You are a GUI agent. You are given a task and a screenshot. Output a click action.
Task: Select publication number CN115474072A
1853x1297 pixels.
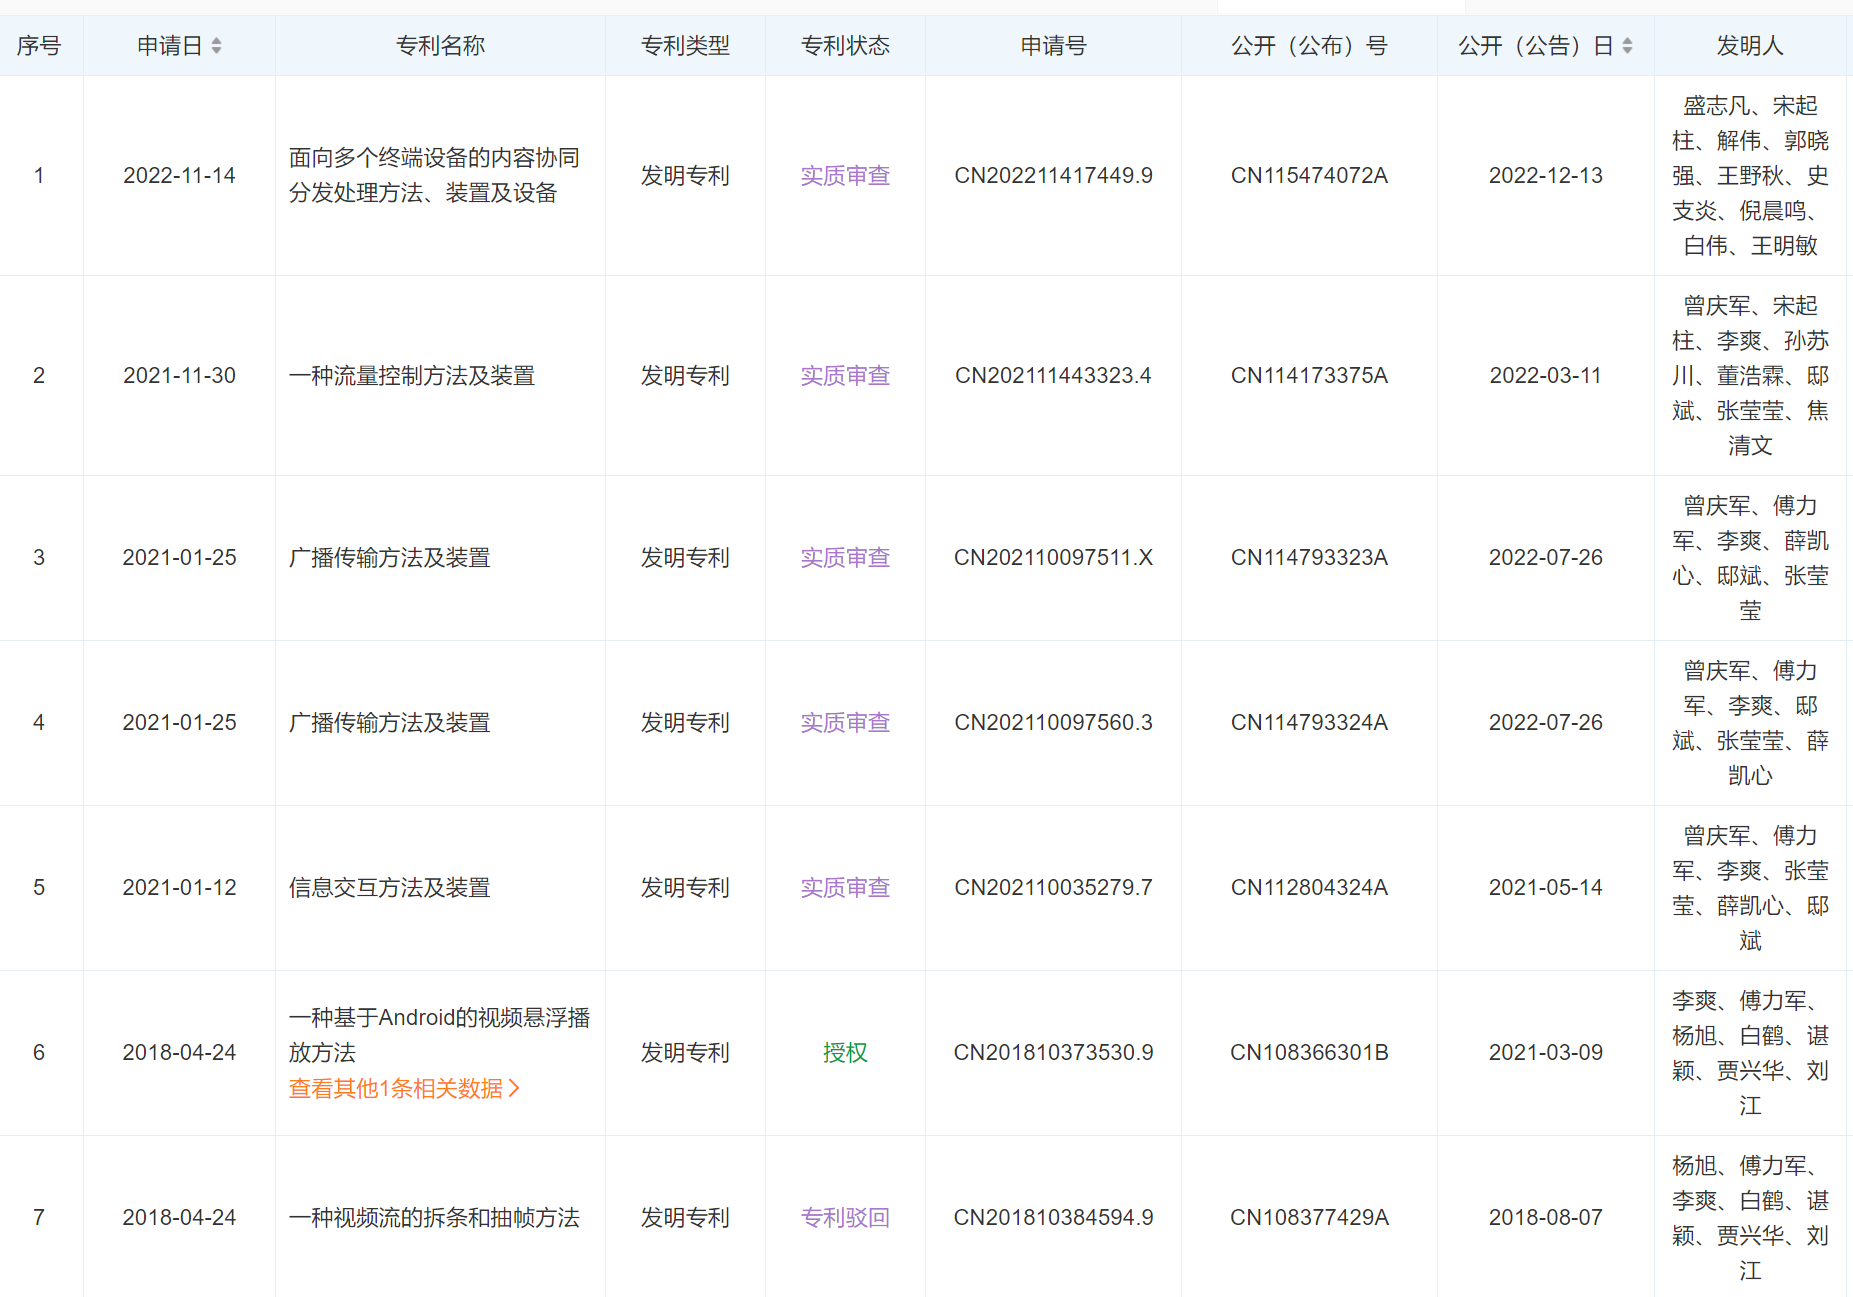pos(1309,176)
